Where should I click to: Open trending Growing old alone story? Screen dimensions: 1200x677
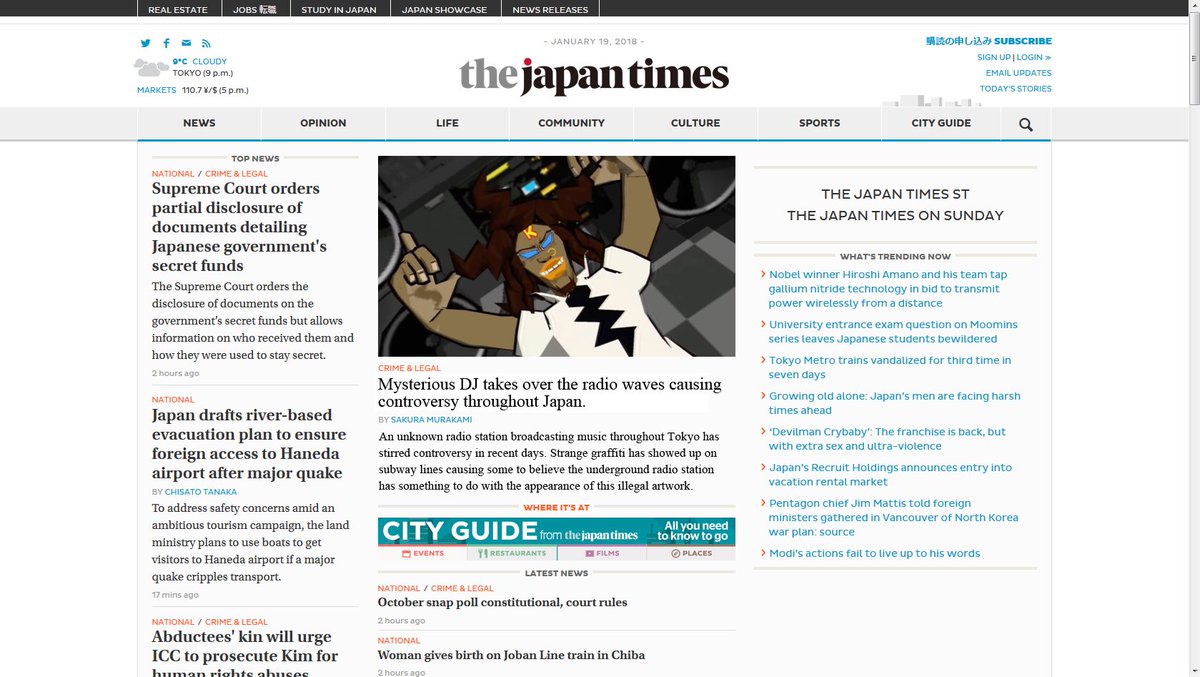coord(895,403)
